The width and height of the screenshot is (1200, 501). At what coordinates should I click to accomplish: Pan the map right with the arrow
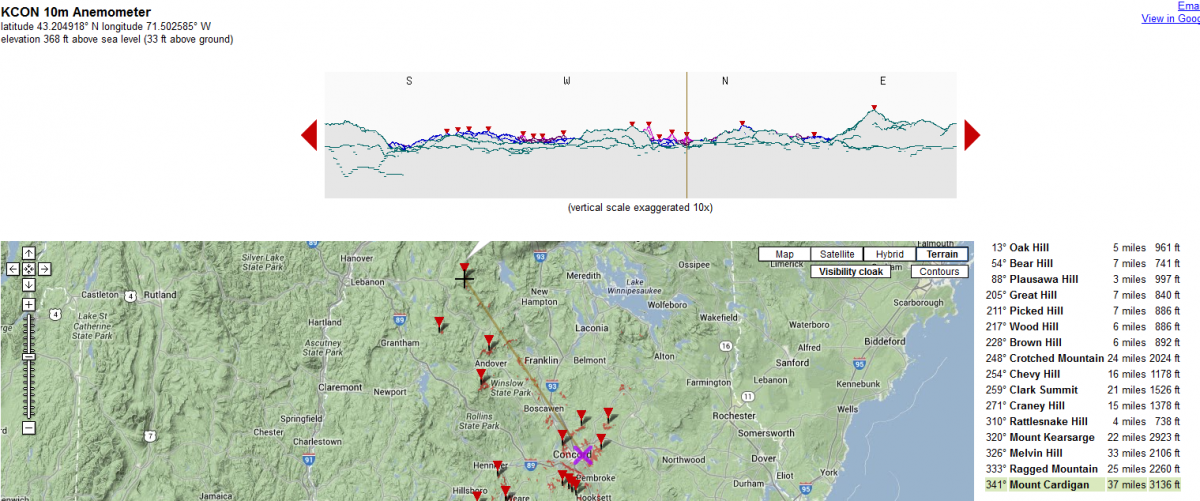[45, 269]
